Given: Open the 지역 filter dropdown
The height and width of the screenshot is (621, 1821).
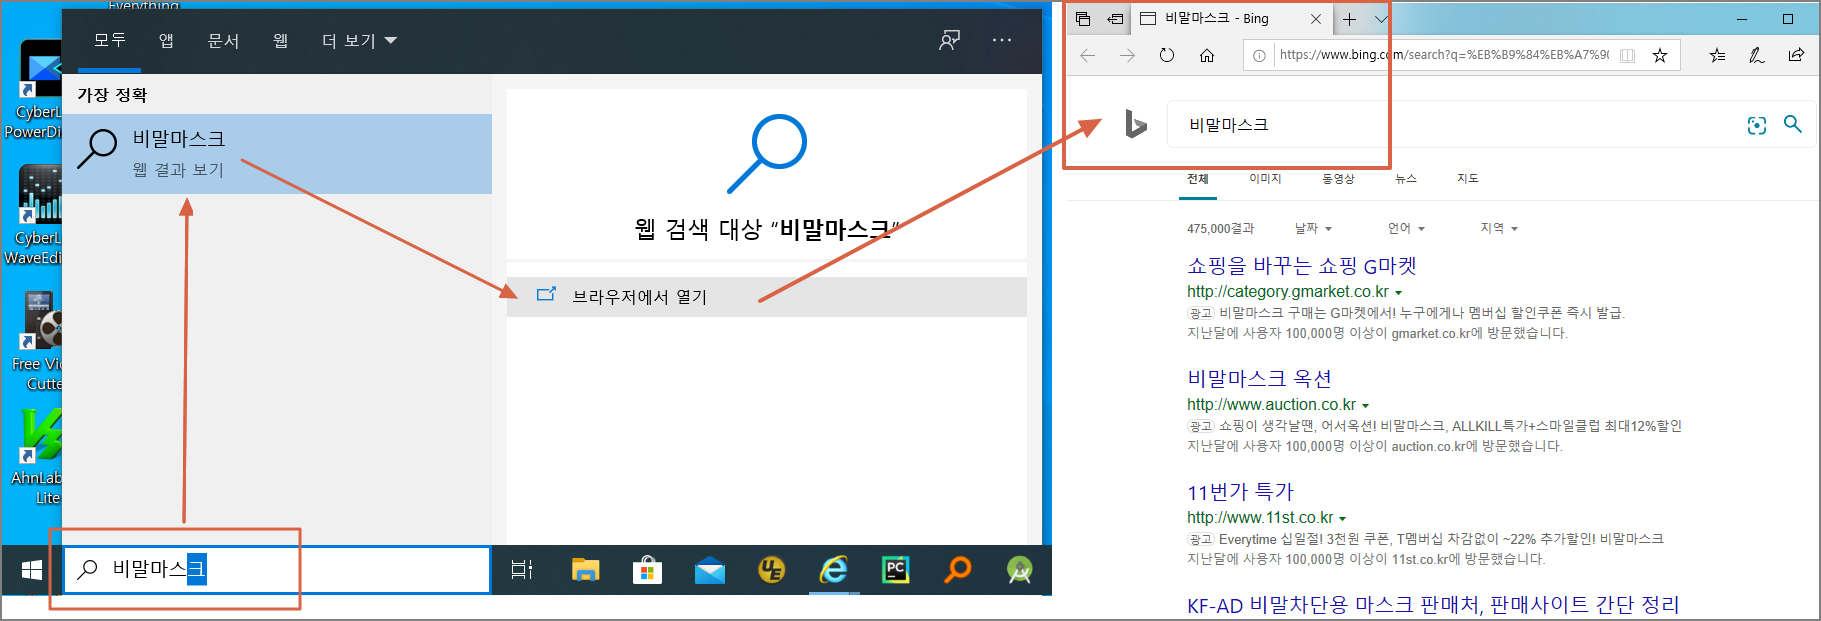Looking at the screenshot, I should click(x=1499, y=229).
